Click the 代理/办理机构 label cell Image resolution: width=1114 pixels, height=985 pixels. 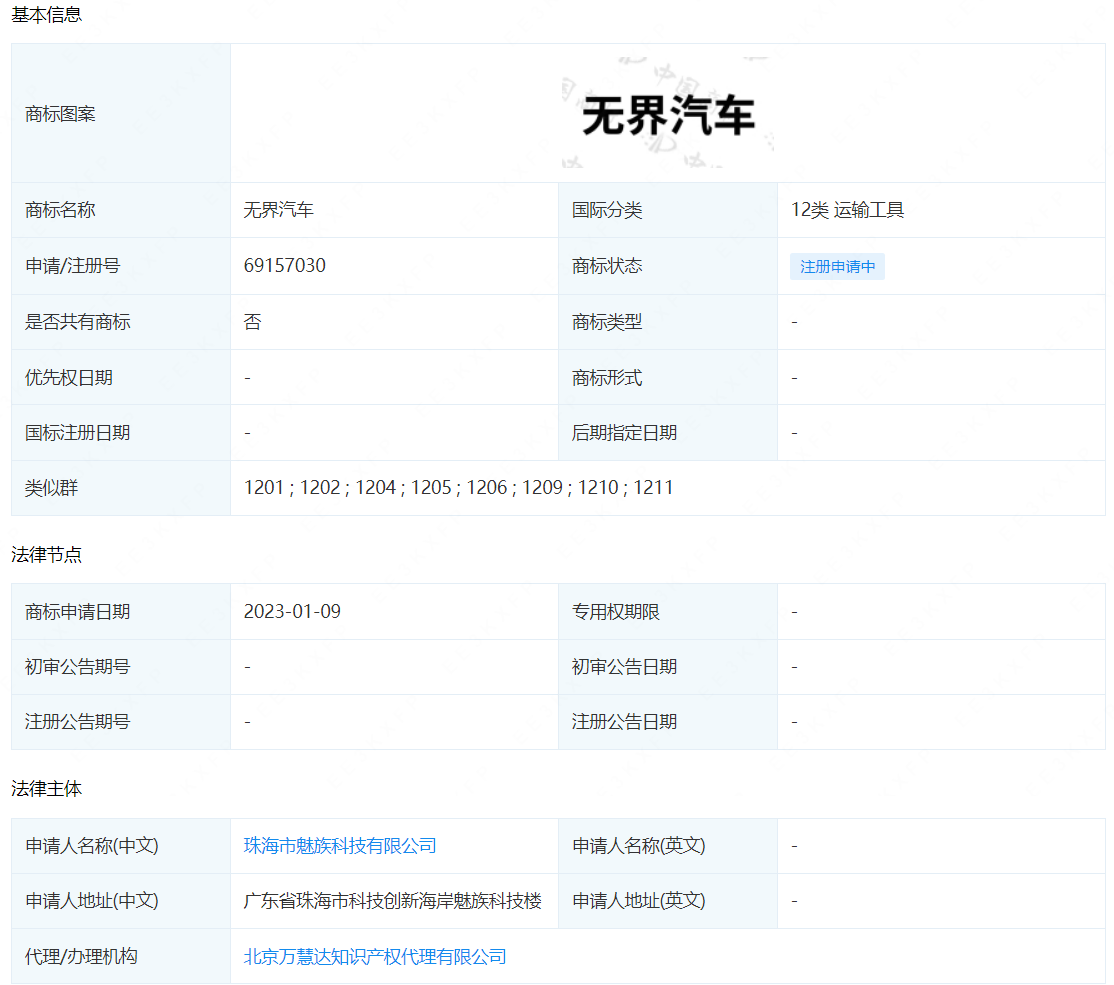point(81,957)
